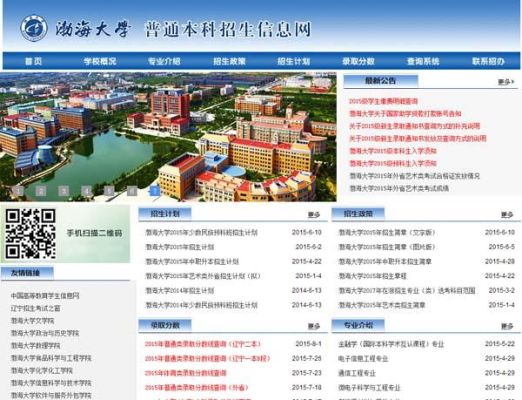522x400 pixels.
Task: Open 2015年少数民族预科班招生计划 link
Action: [201, 232]
